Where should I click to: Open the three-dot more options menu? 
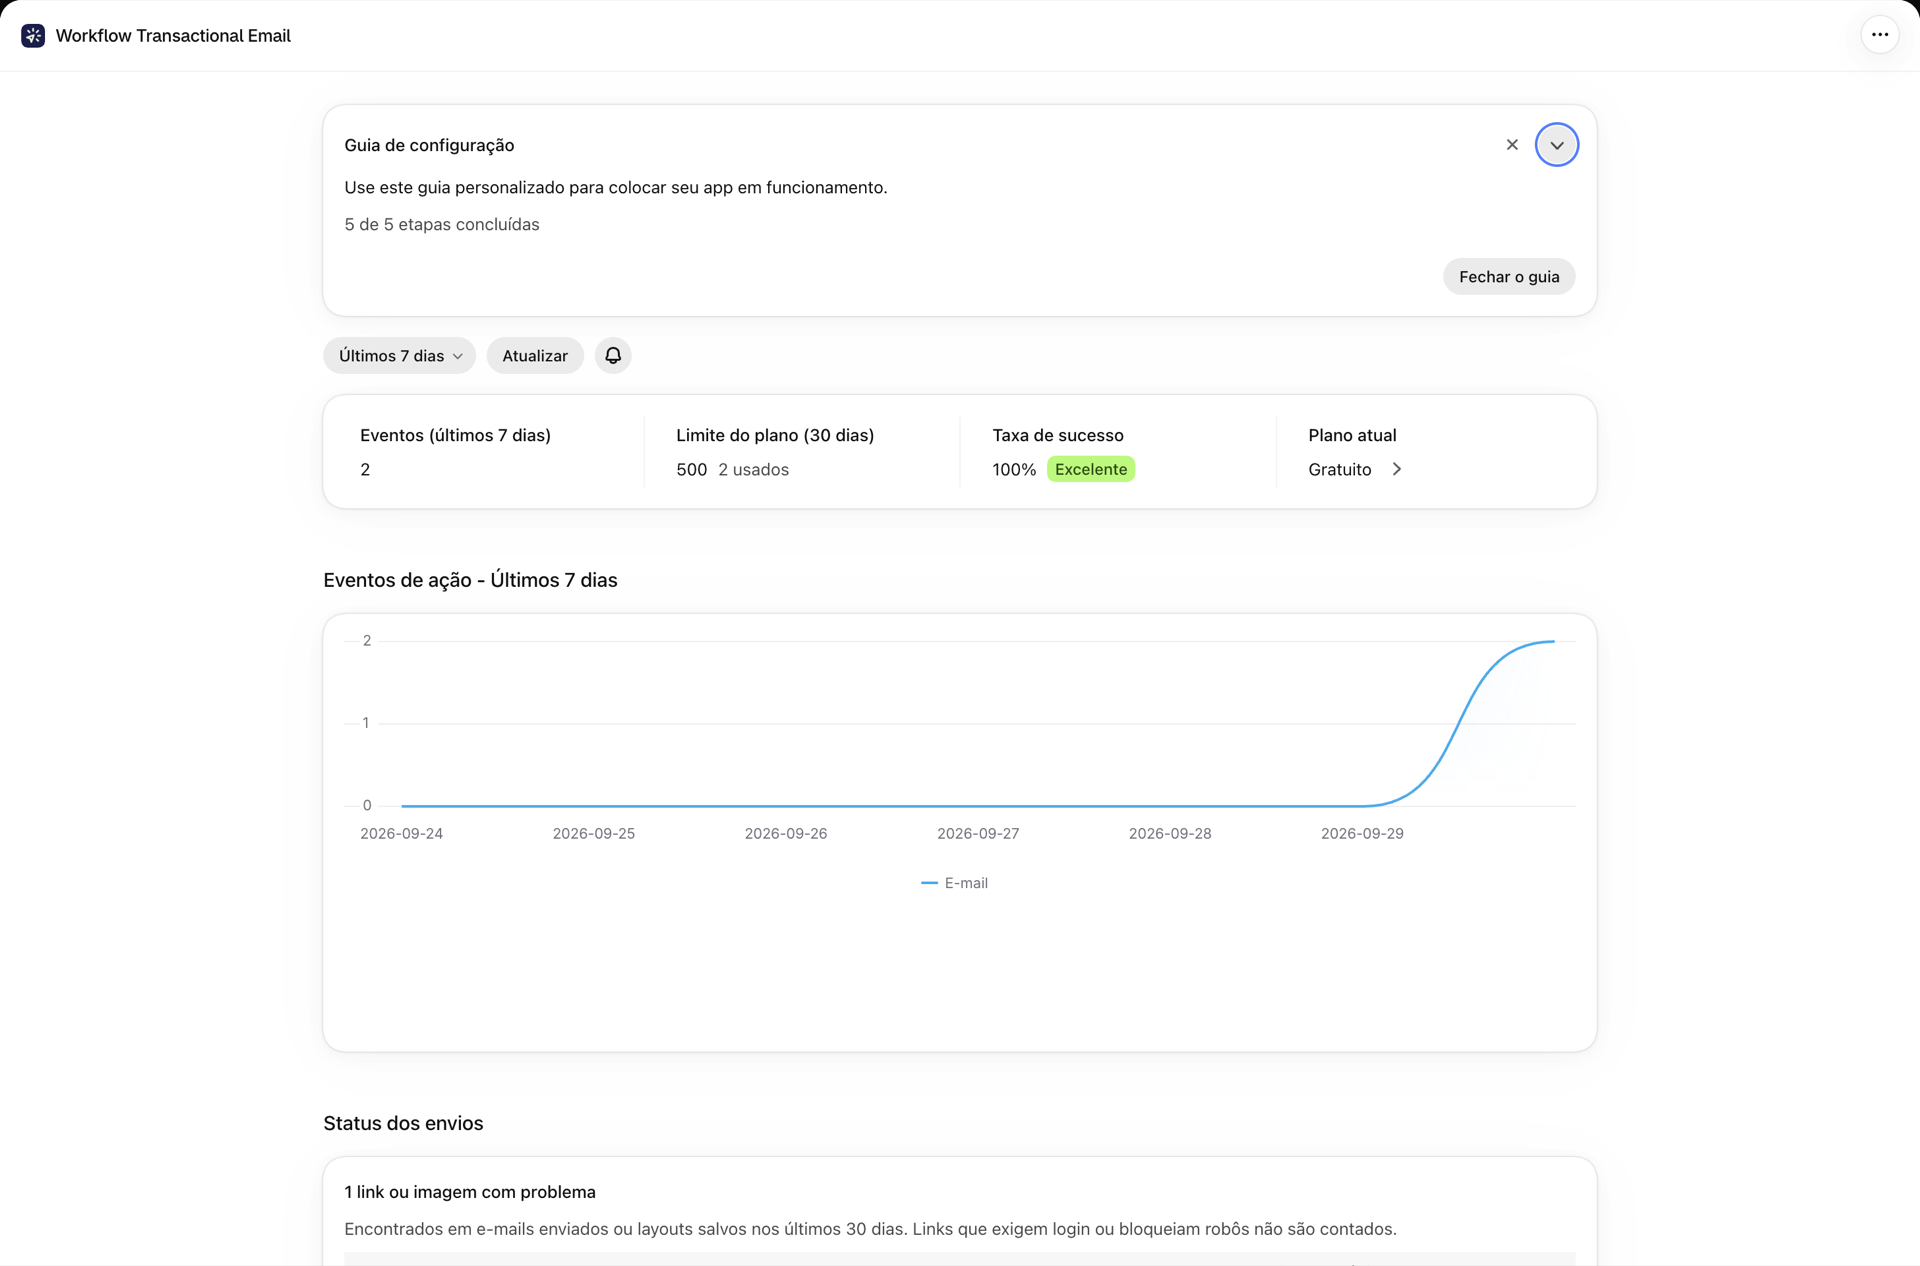click(x=1880, y=35)
